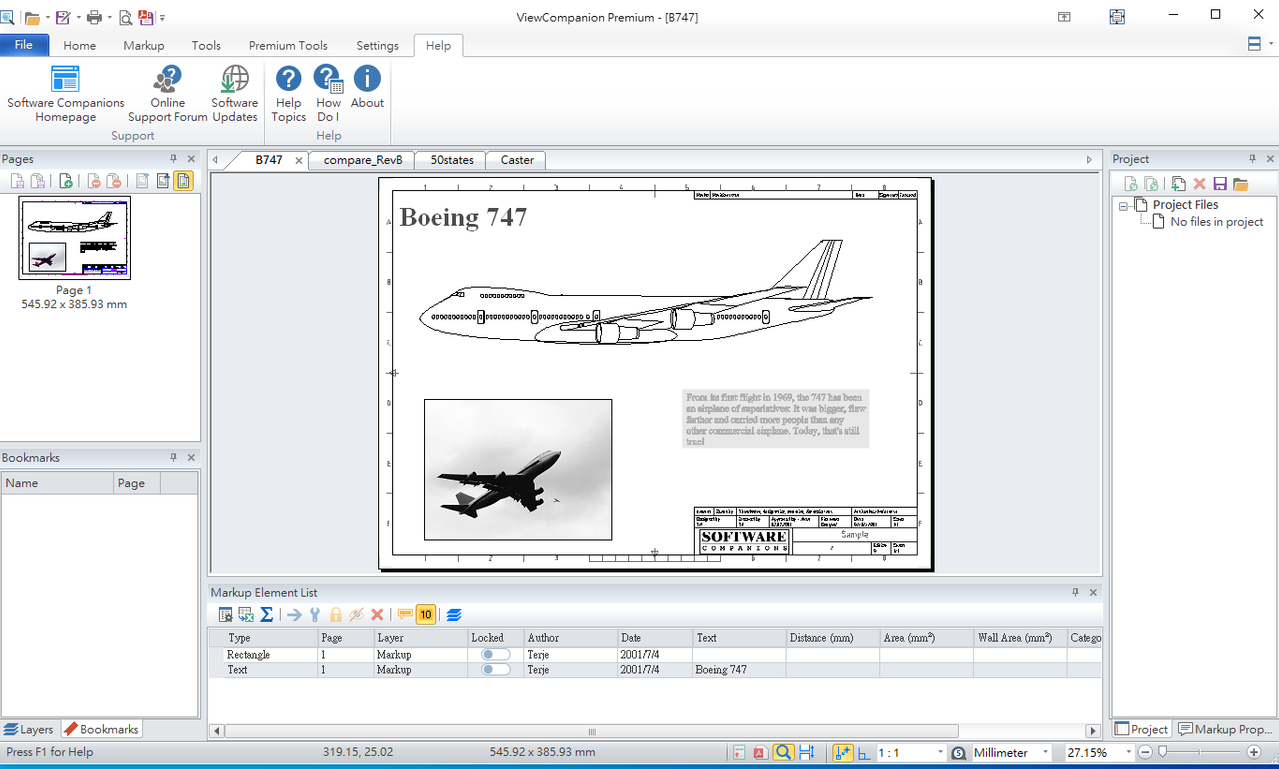Click the add page icon in Pages panel
The height and width of the screenshot is (769, 1279).
(x=65, y=181)
